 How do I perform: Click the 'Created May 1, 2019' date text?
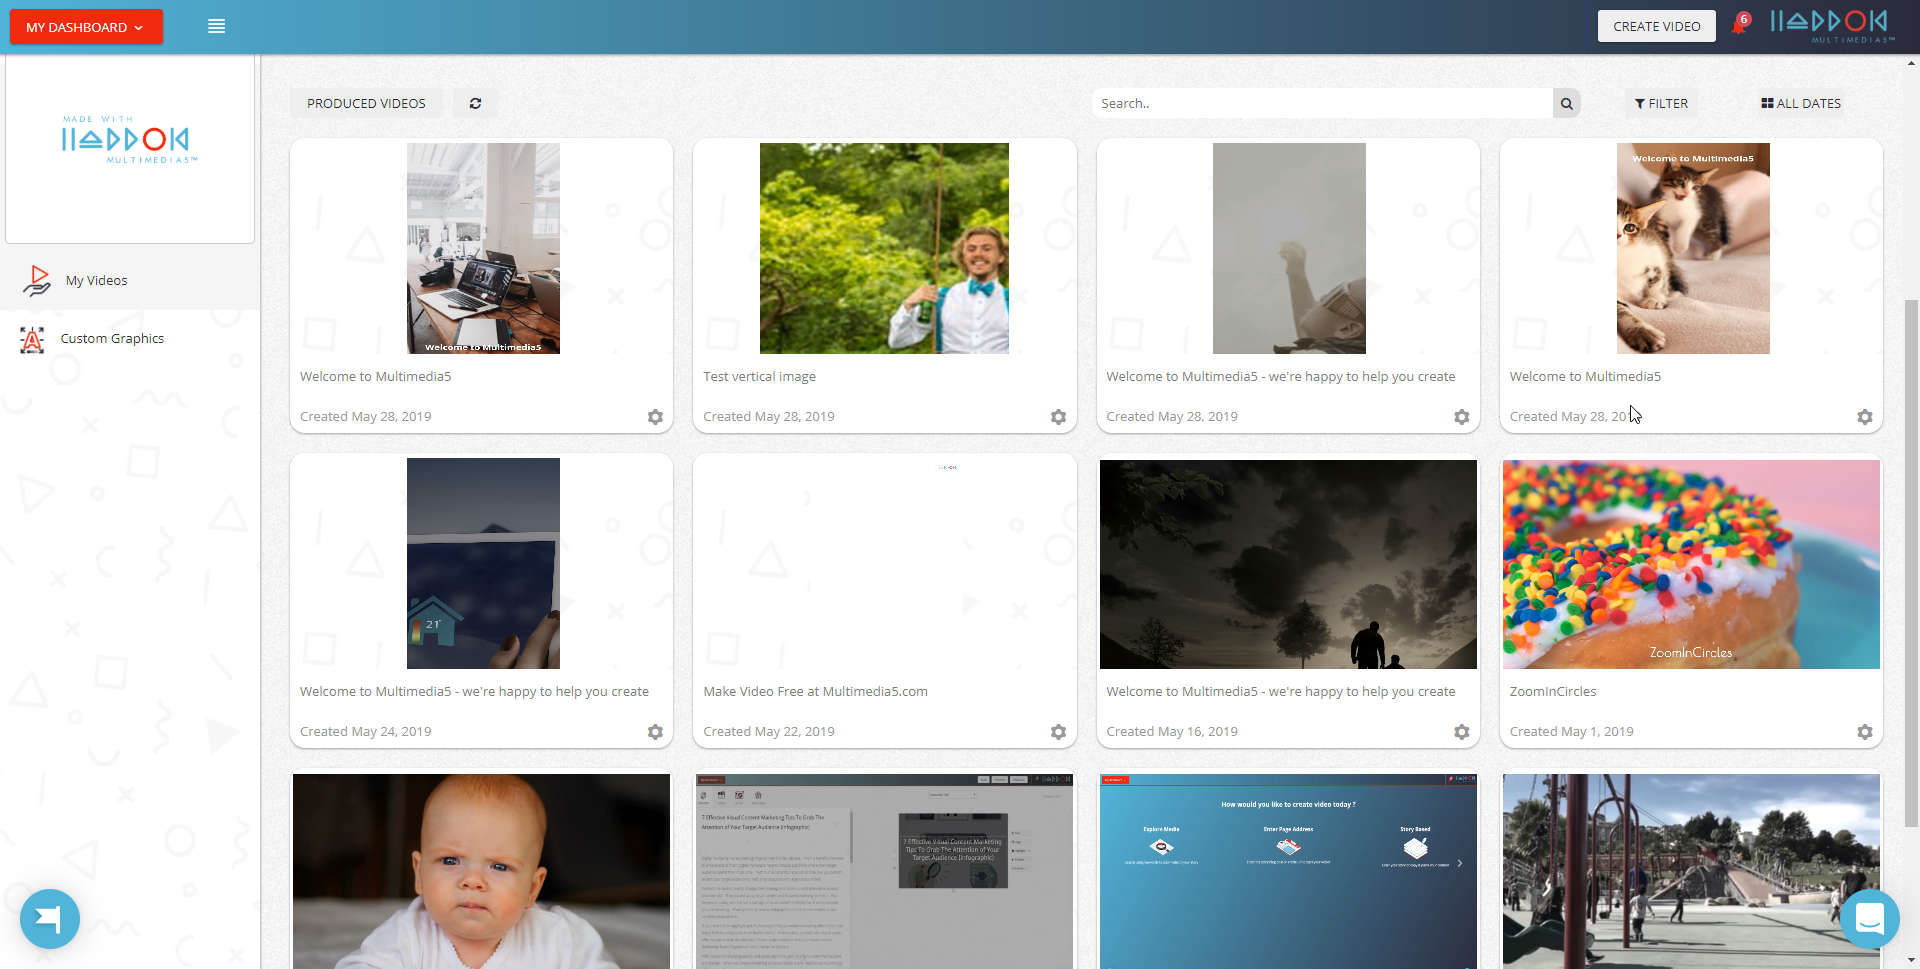(x=1572, y=732)
